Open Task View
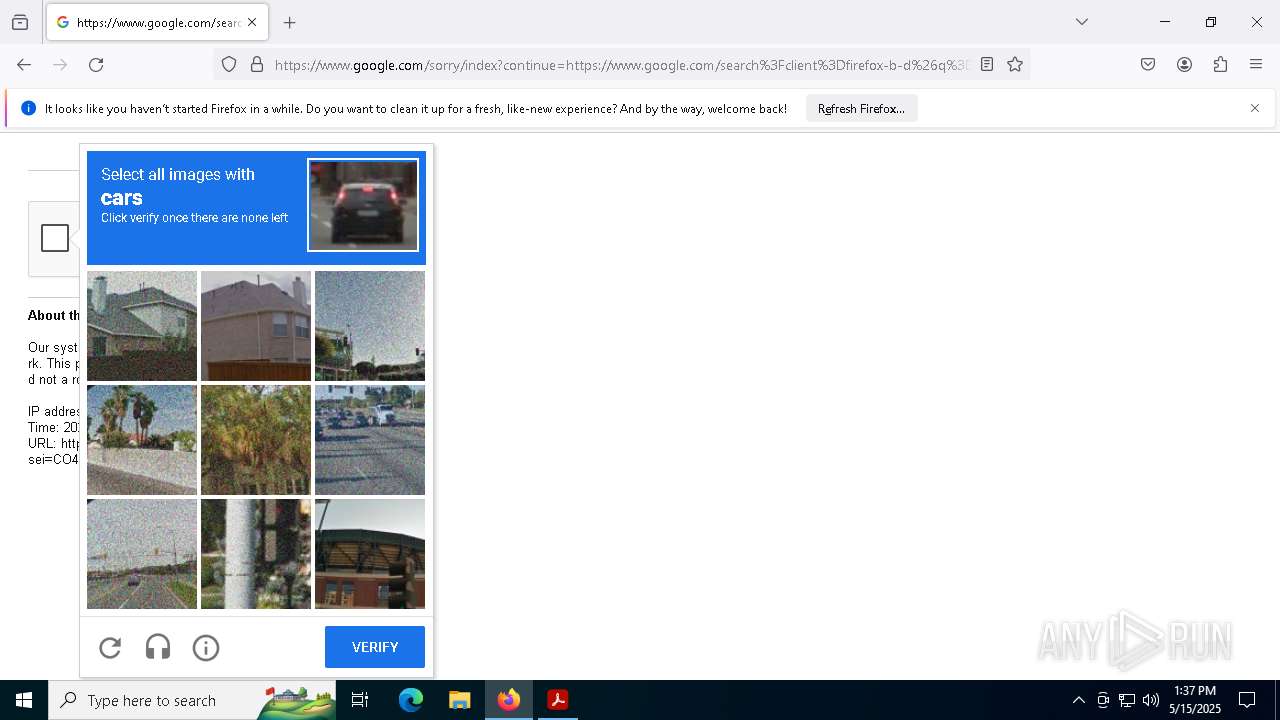1280x720 pixels. point(360,700)
